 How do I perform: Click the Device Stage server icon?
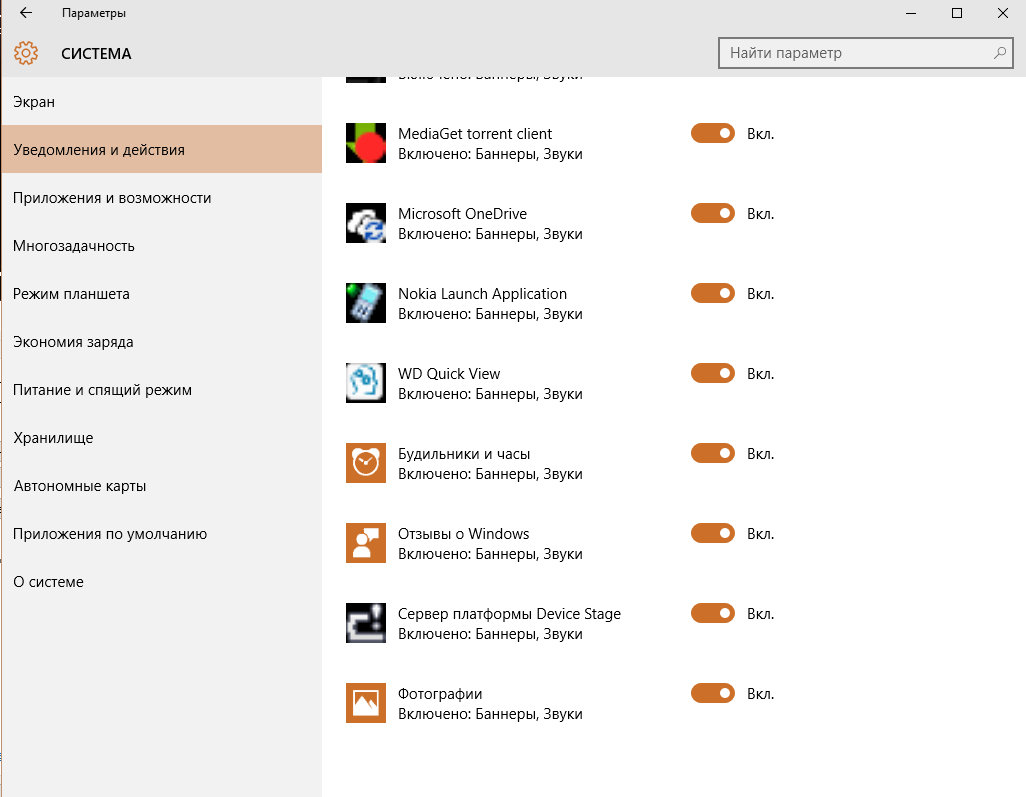tap(366, 622)
